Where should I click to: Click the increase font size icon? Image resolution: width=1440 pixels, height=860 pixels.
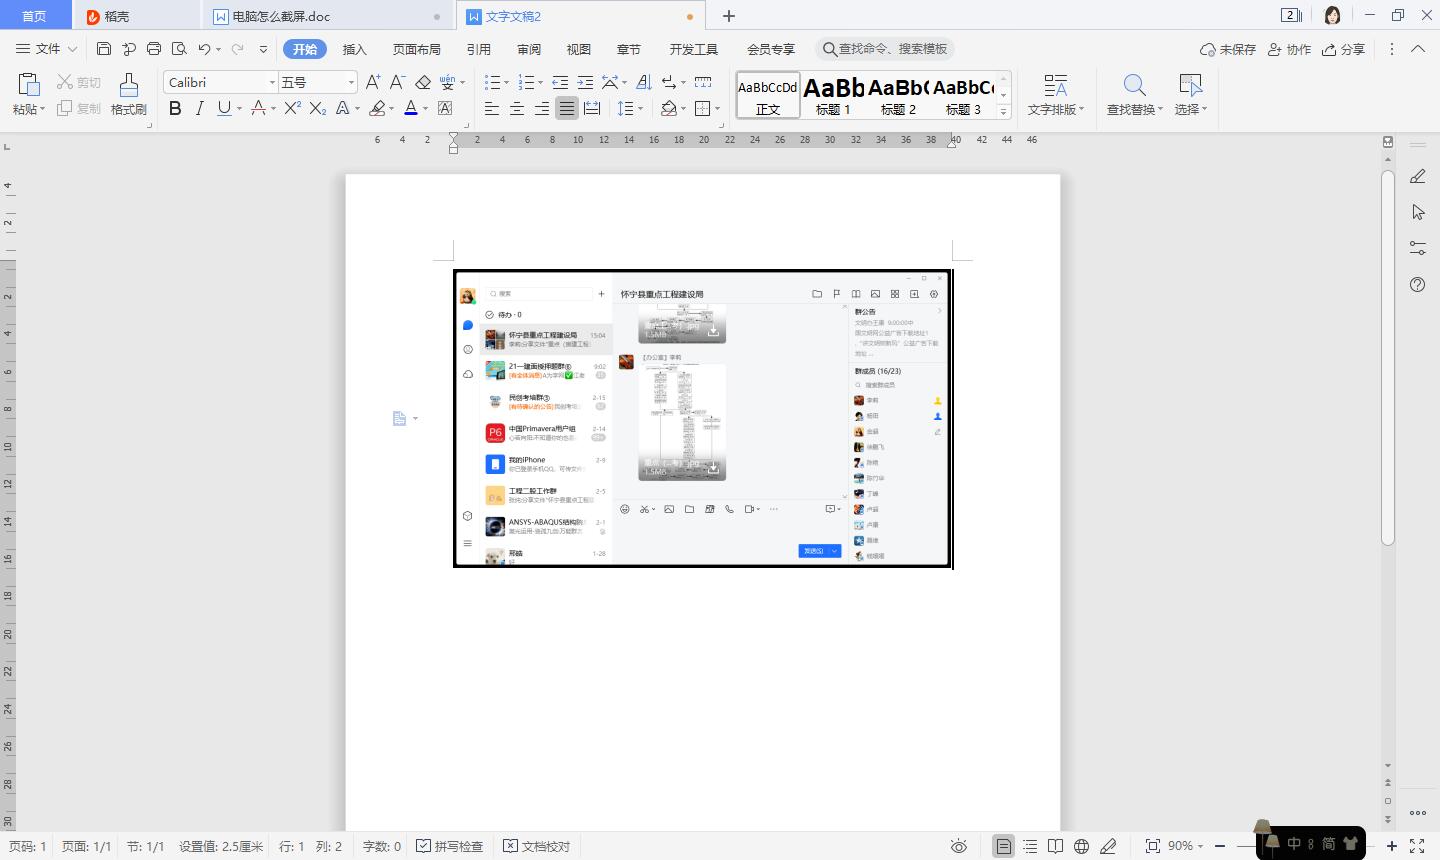(373, 82)
